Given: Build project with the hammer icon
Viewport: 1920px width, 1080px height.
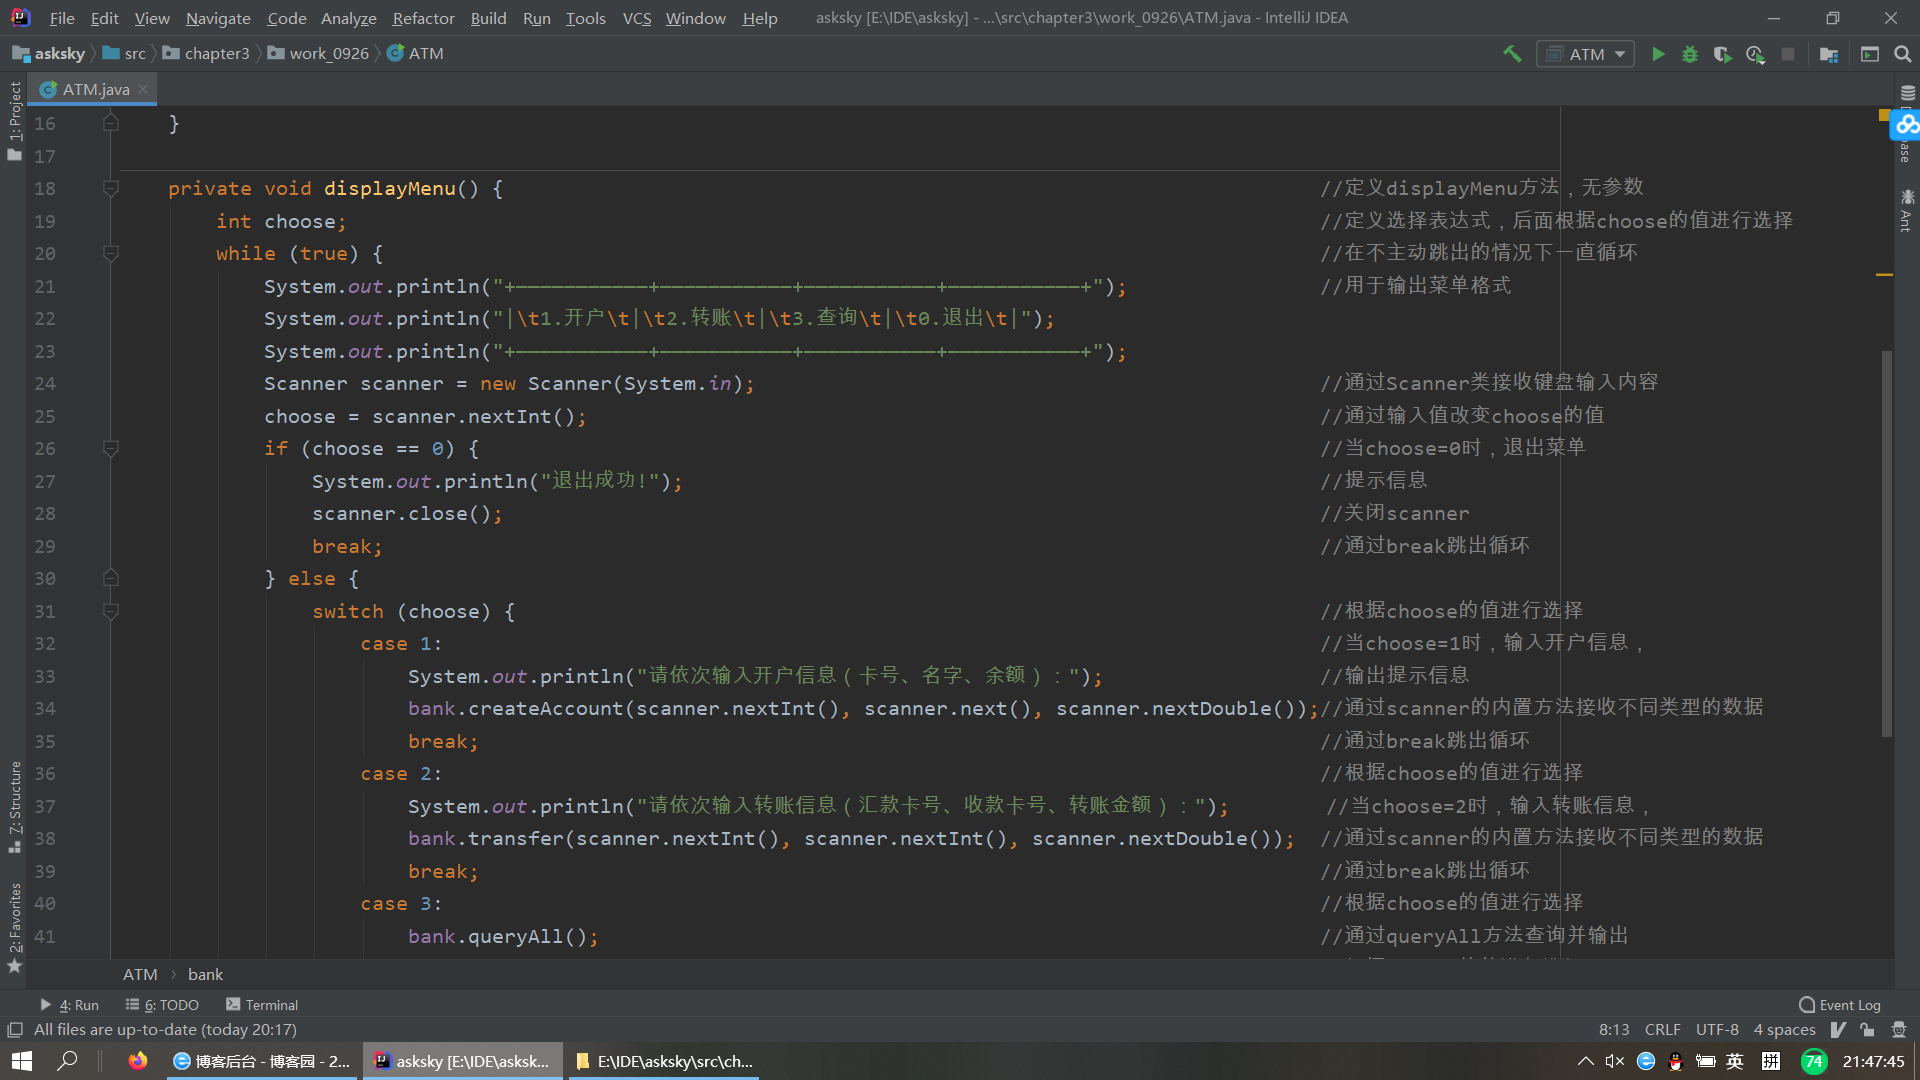Looking at the screenshot, I should pyautogui.click(x=1512, y=54).
